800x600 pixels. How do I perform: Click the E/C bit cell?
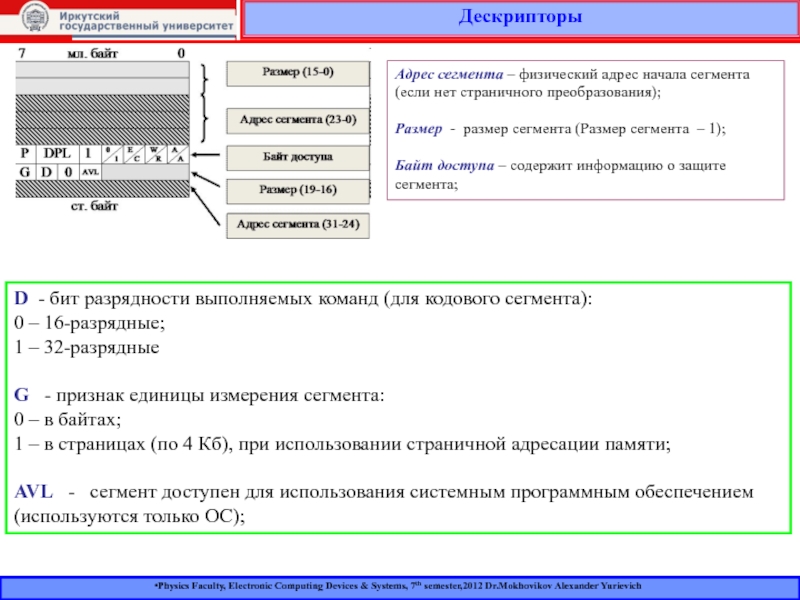pyautogui.click(x=131, y=155)
